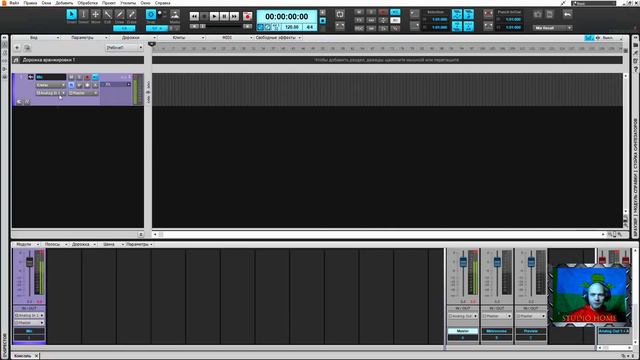This screenshot has height=360, width=640.
Task: Open track view Параметры dropdown
Action: pyautogui.click(x=84, y=38)
